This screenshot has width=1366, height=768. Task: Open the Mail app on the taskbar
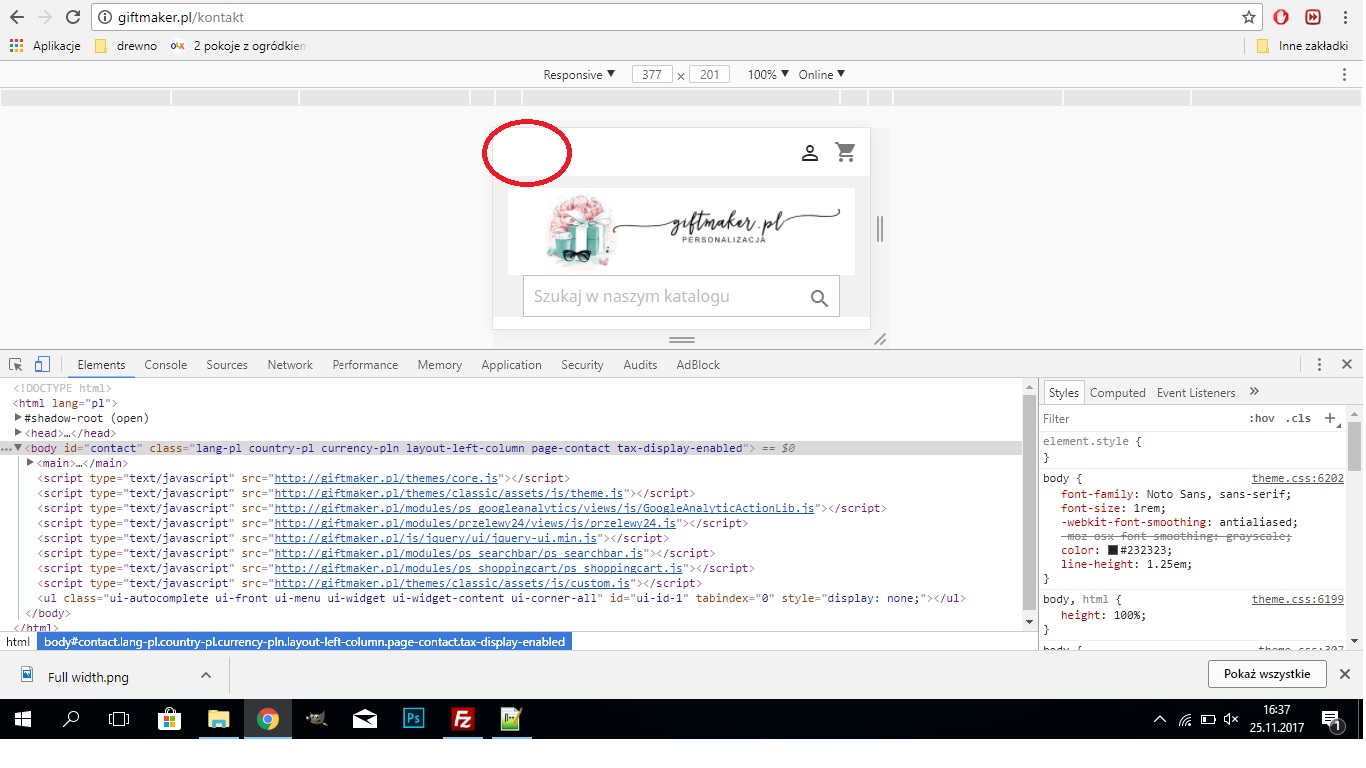[365, 718]
